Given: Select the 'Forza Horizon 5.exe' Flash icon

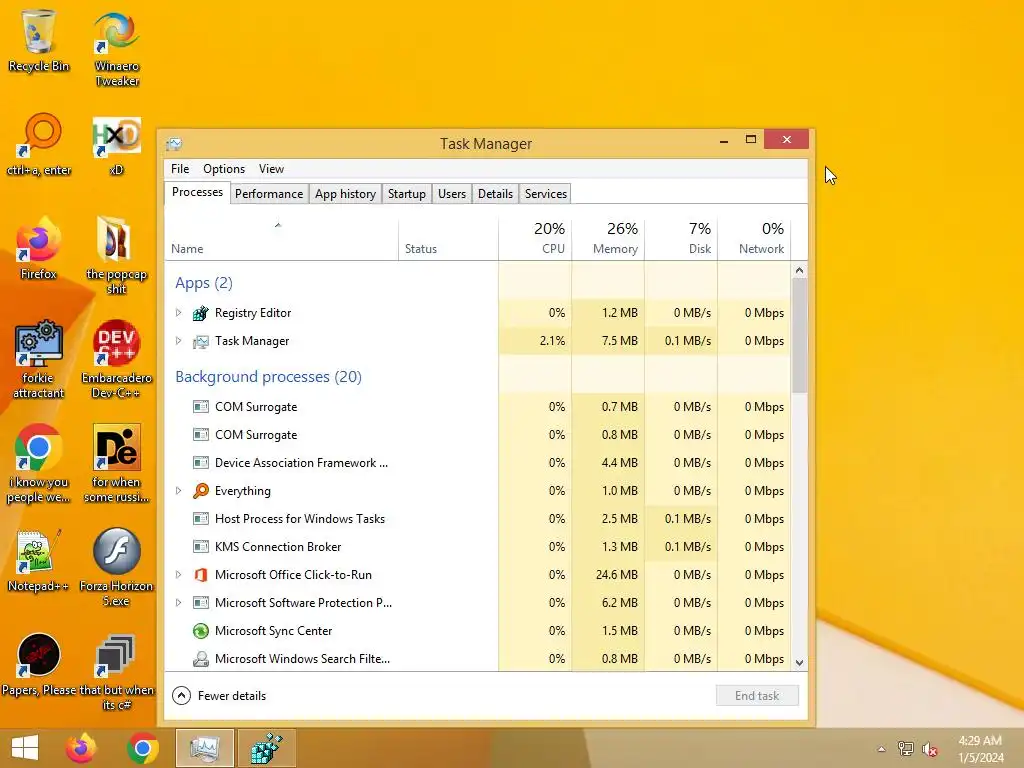Looking at the screenshot, I should (116, 567).
